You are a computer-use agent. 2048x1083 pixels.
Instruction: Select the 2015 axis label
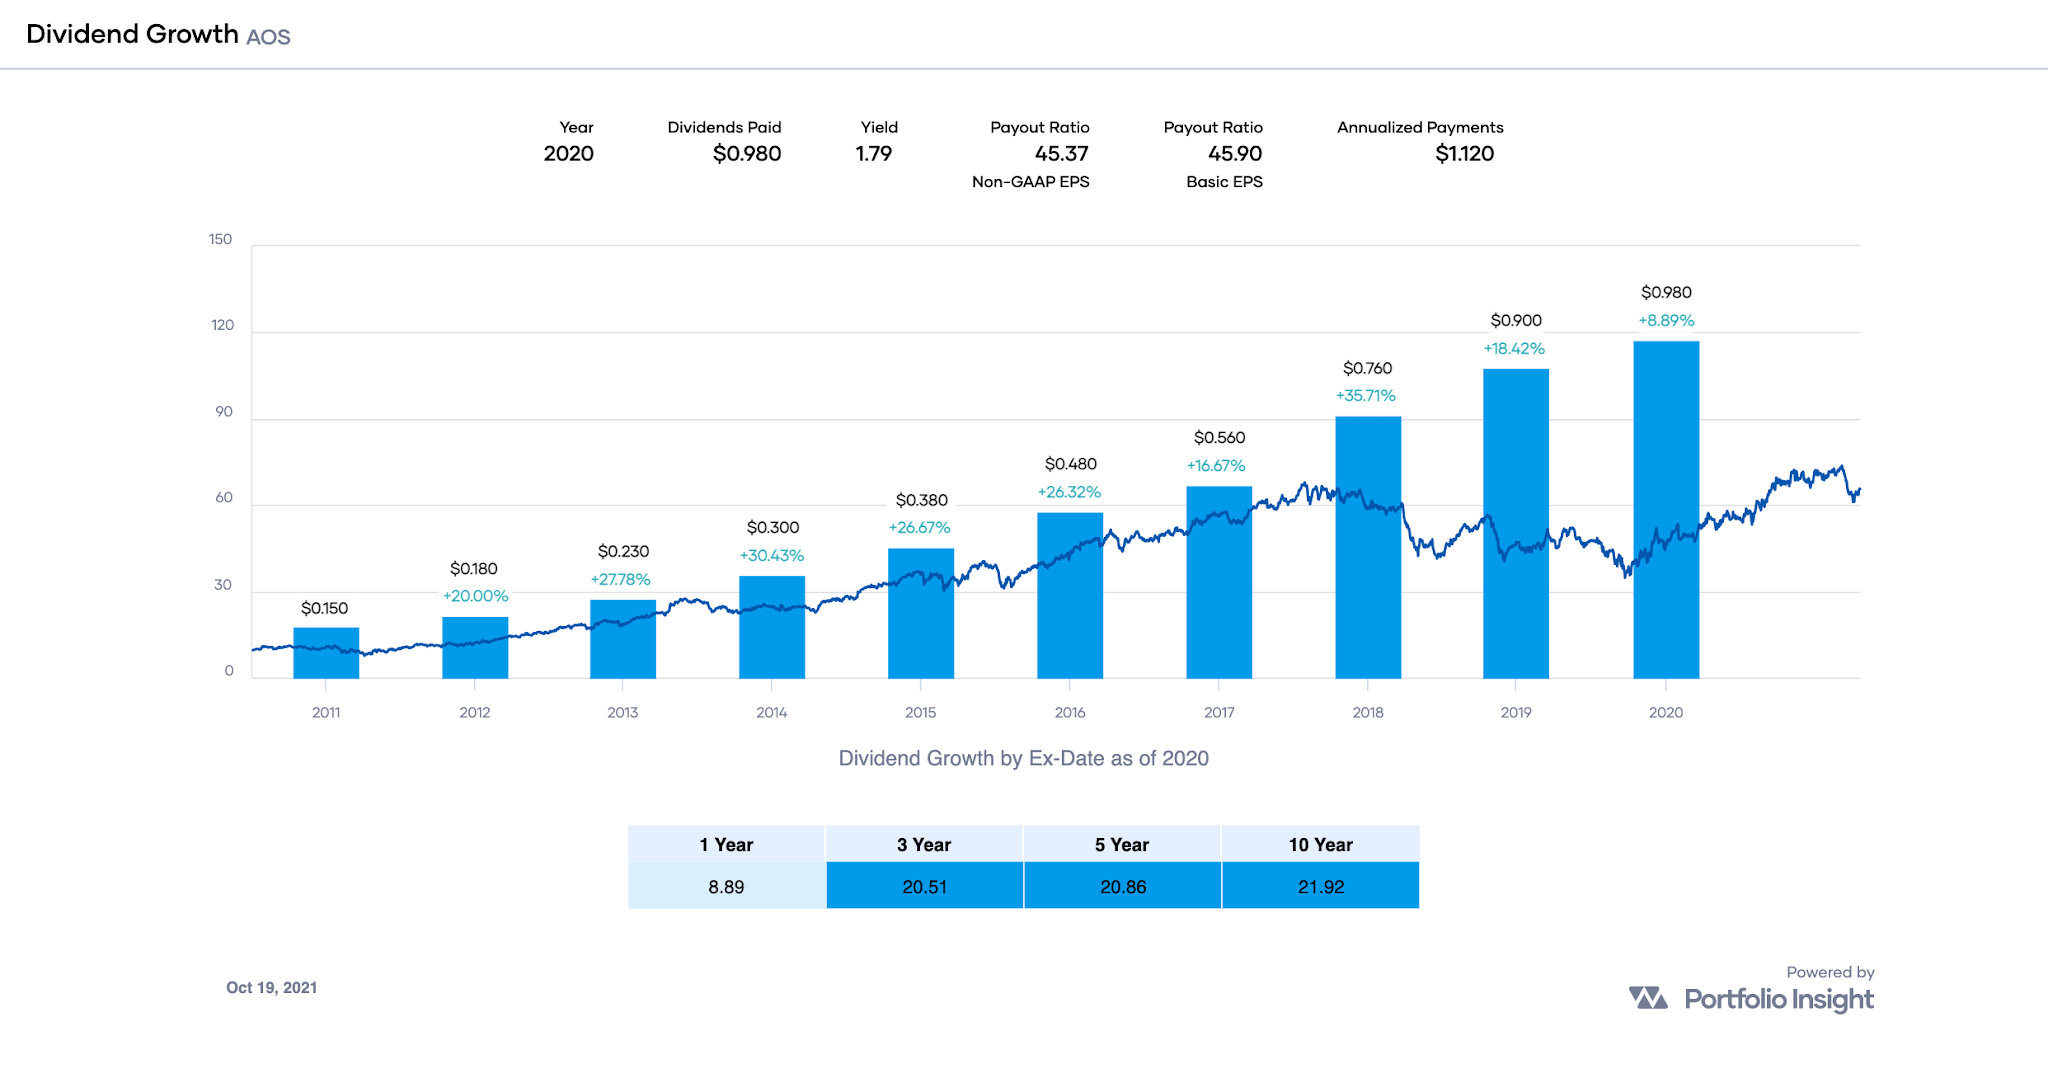coord(921,712)
